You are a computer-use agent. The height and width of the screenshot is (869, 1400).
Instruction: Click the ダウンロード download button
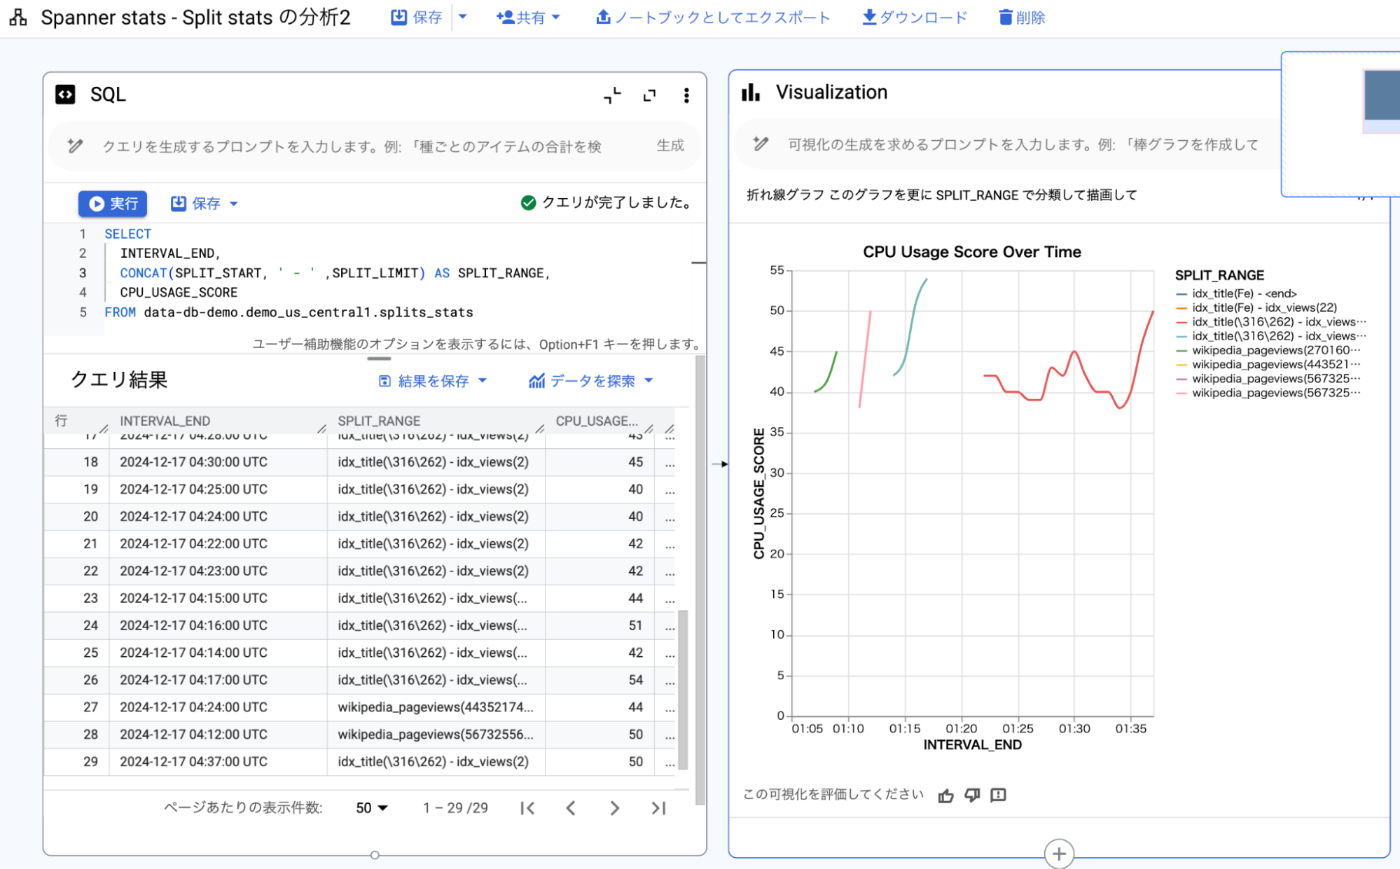pyautogui.click(x=915, y=17)
